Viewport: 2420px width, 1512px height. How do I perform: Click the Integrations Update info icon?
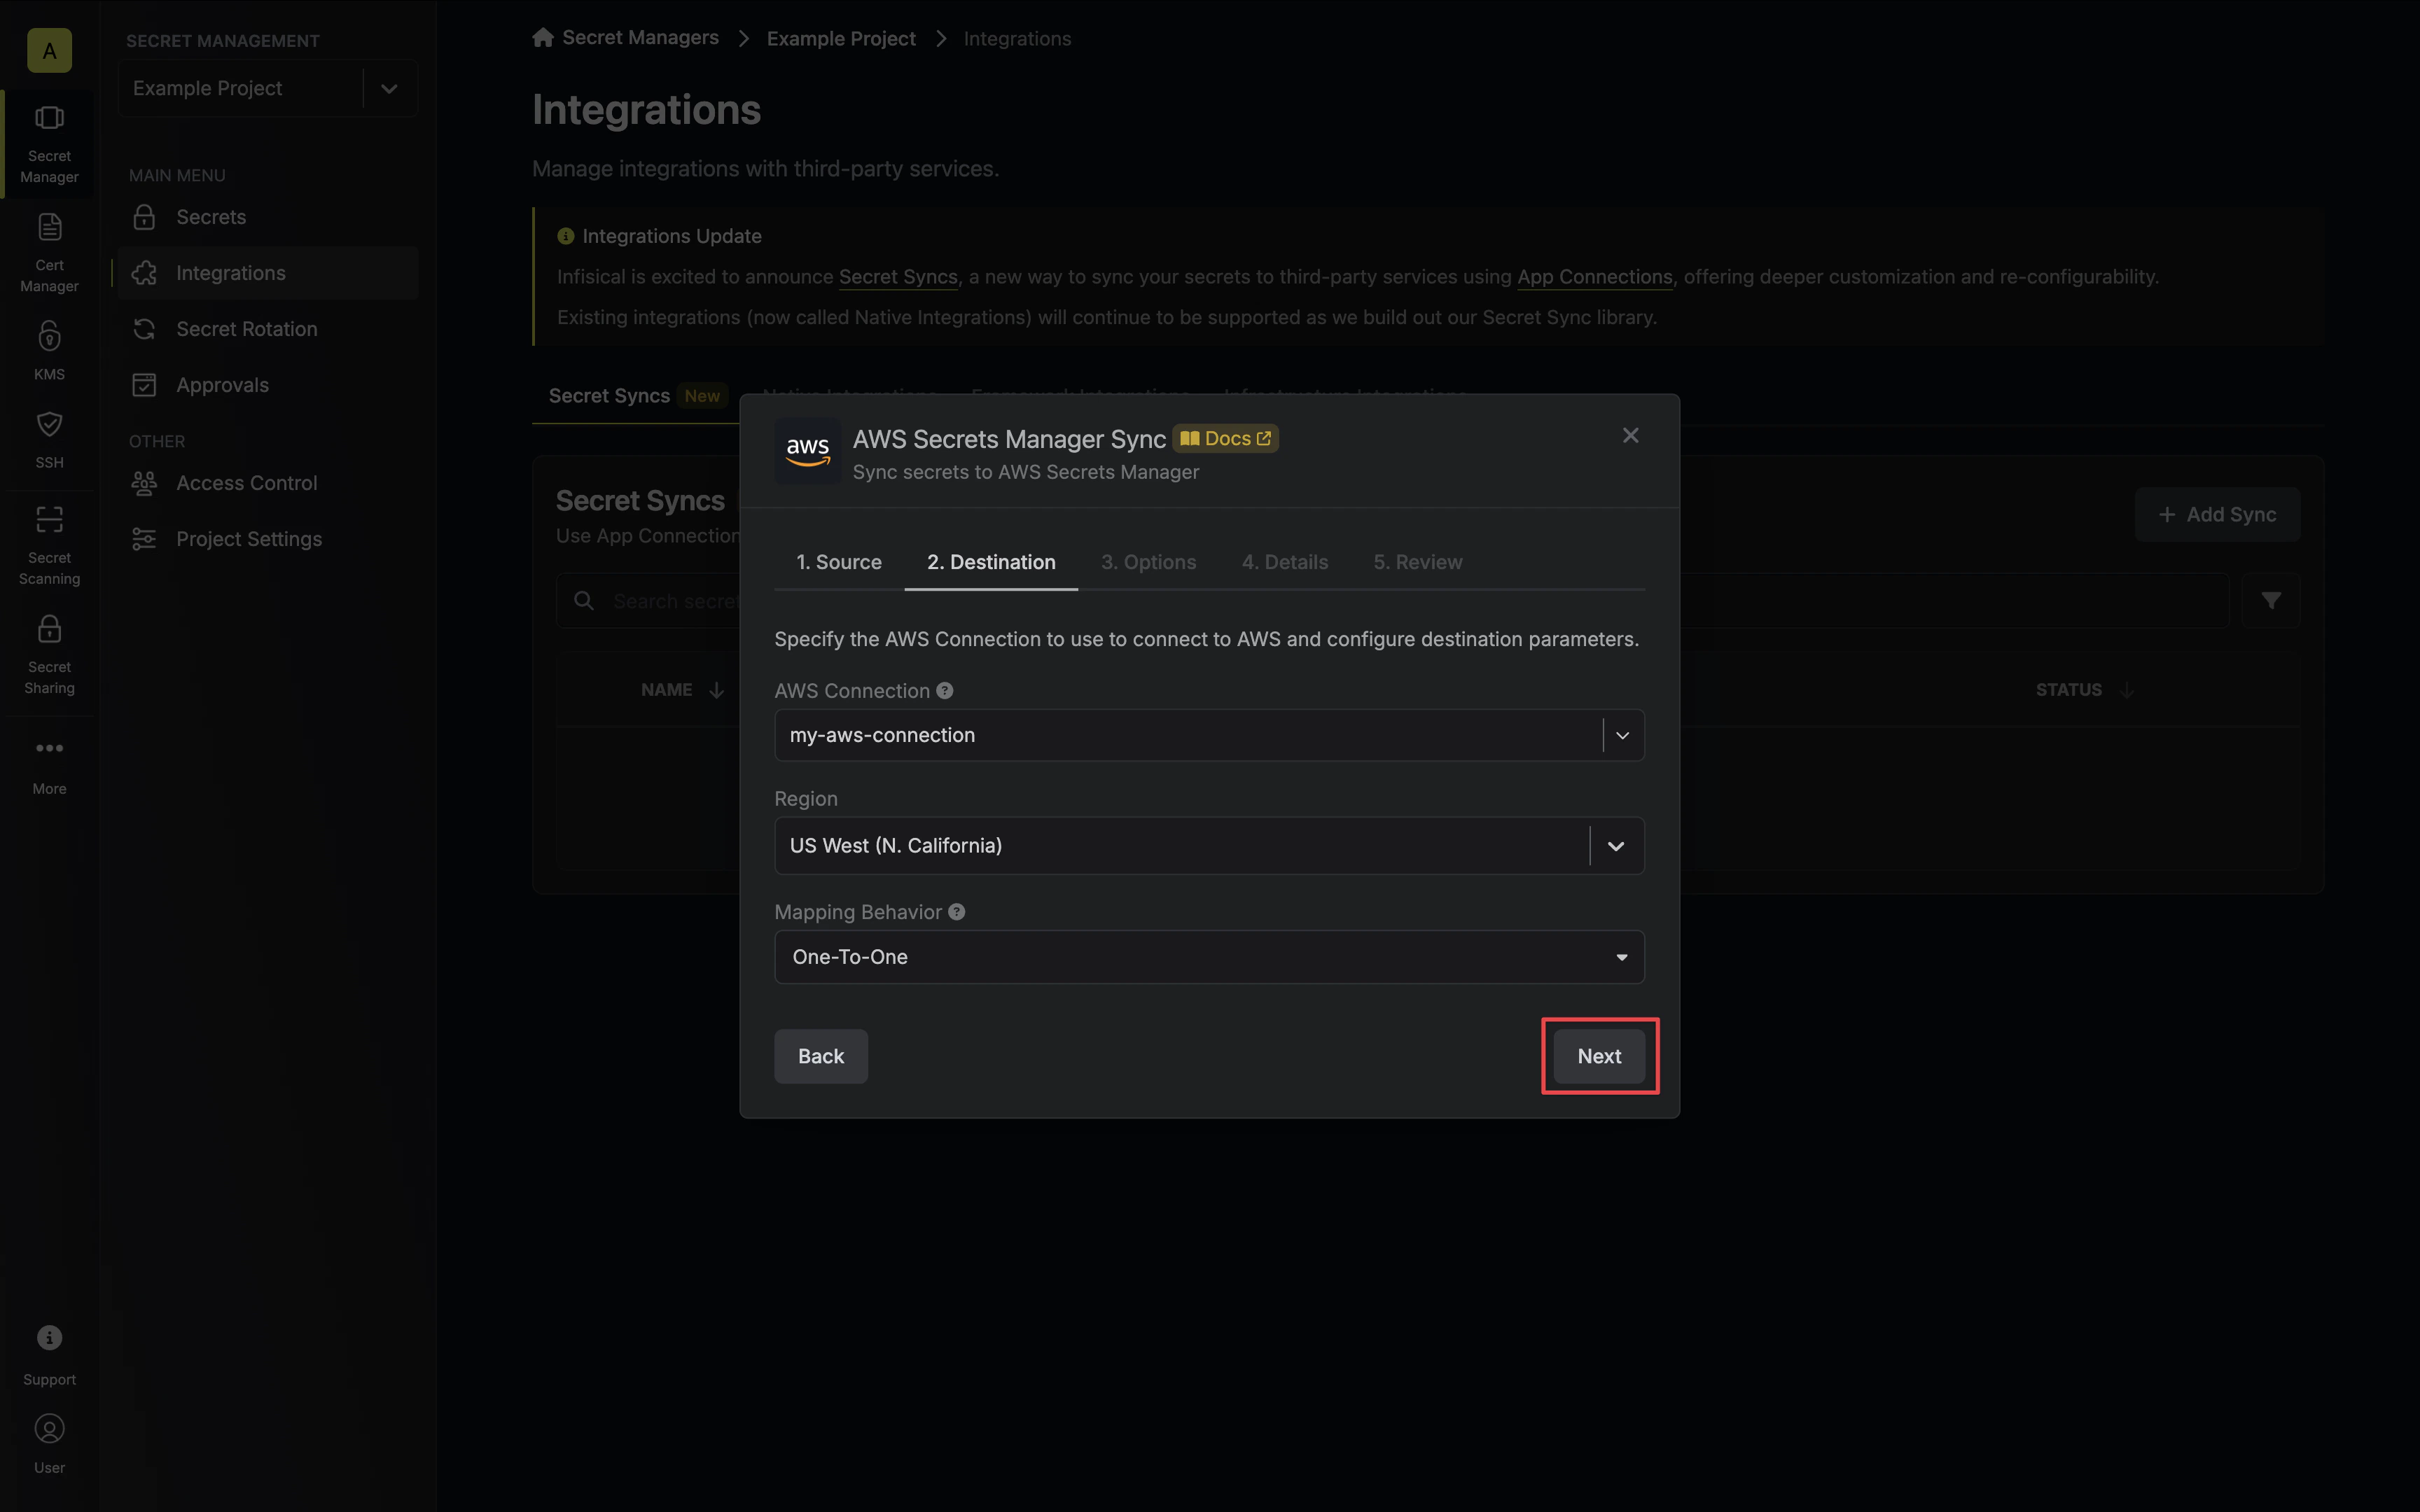[x=566, y=236]
